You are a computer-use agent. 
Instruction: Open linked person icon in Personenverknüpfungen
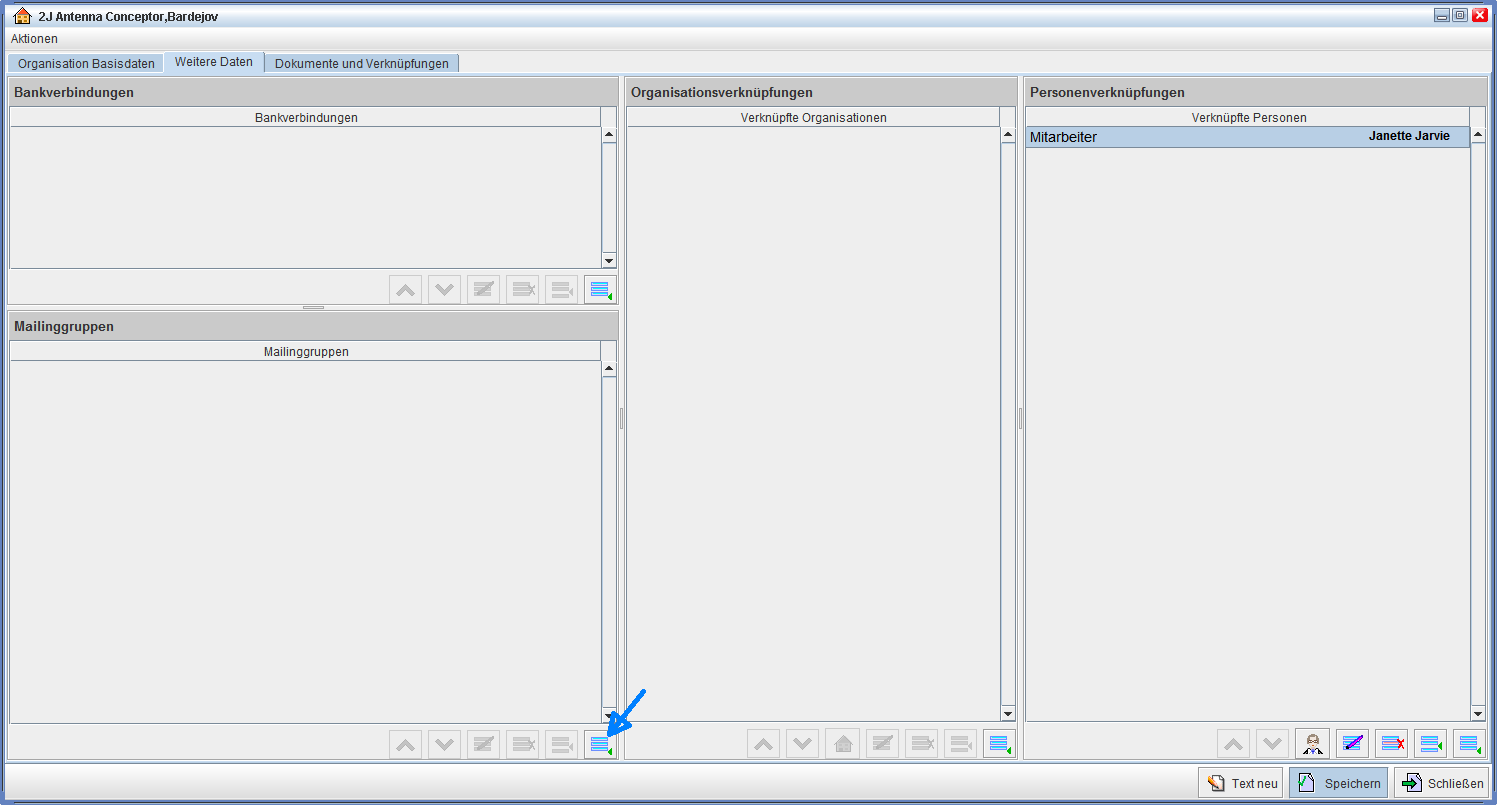pos(1312,744)
